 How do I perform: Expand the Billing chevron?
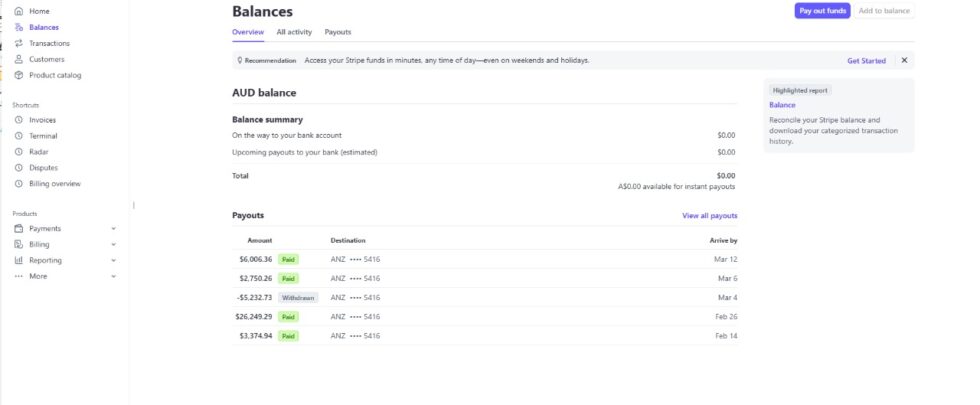point(113,245)
